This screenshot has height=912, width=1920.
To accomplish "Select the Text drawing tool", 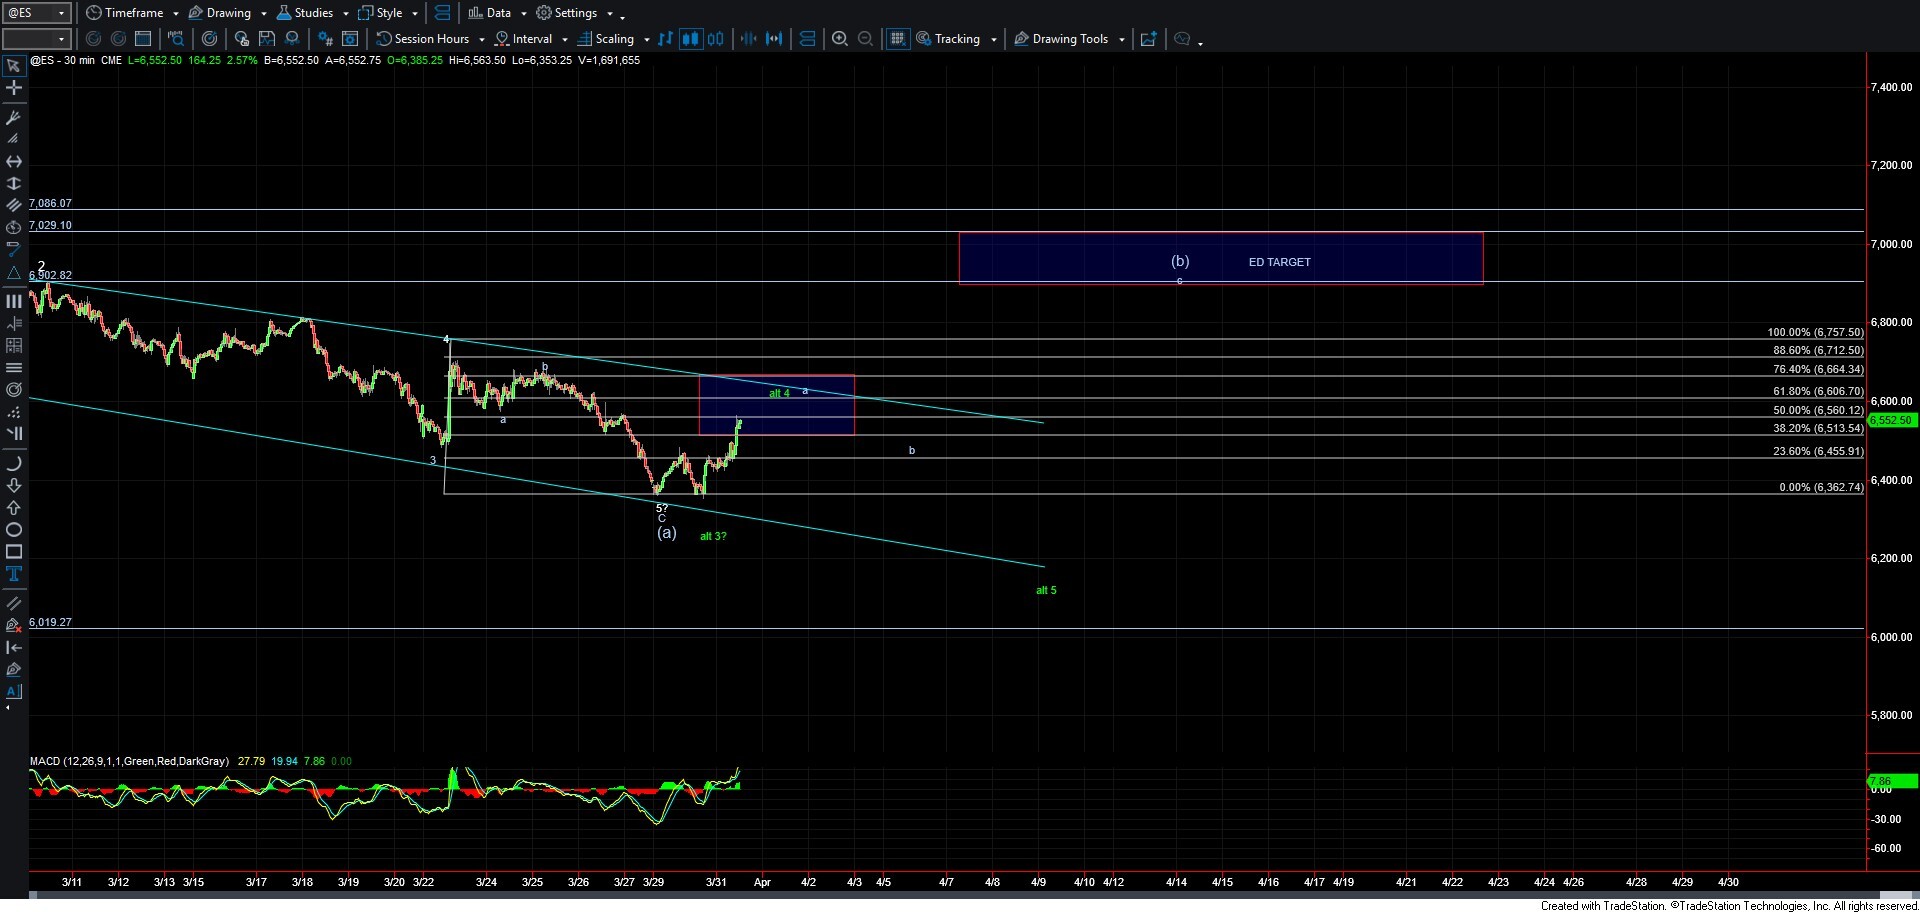I will [14, 574].
